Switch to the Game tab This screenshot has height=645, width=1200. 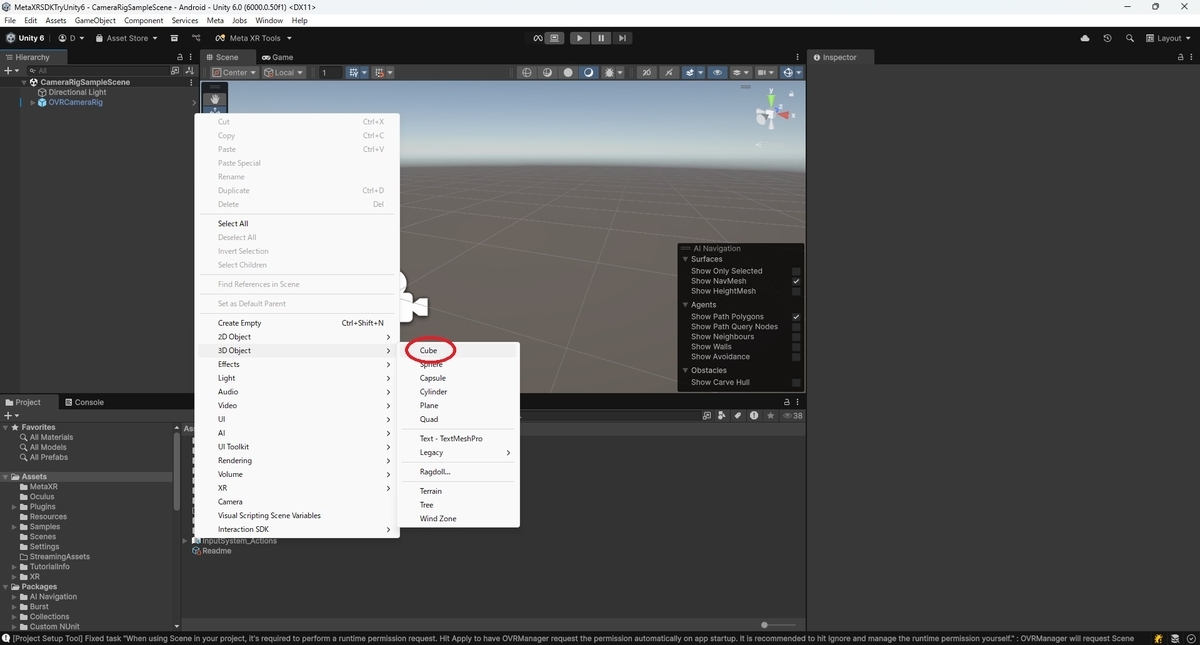[277, 57]
